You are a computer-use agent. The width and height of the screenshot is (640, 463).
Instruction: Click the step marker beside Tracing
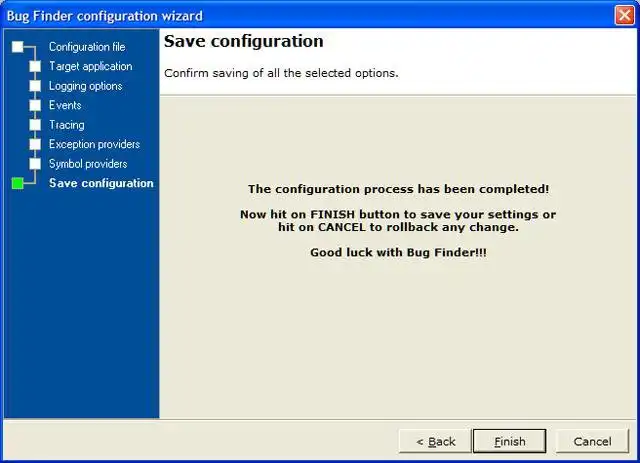(36, 125)
